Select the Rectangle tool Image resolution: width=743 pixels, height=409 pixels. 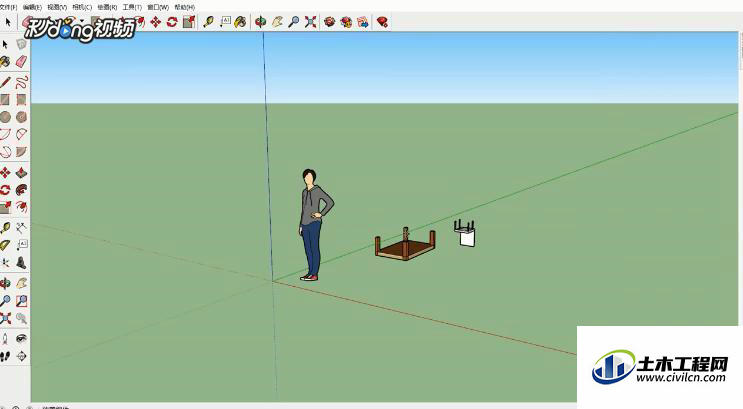pos(5,100)
